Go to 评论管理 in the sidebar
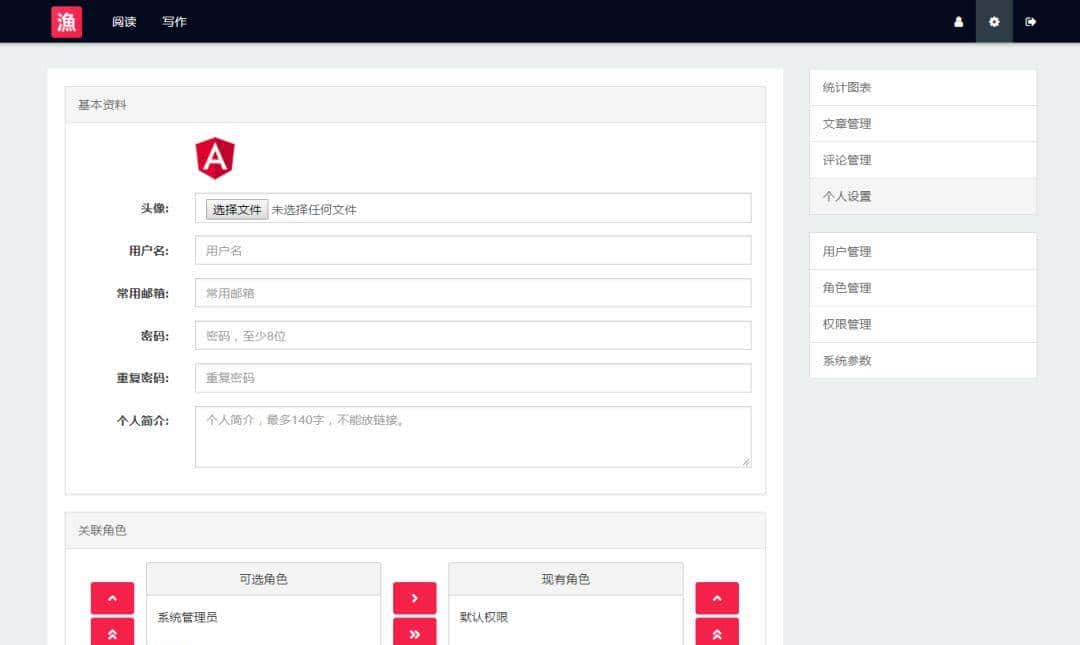The image size is (1080, 645). tap(923, 160)
